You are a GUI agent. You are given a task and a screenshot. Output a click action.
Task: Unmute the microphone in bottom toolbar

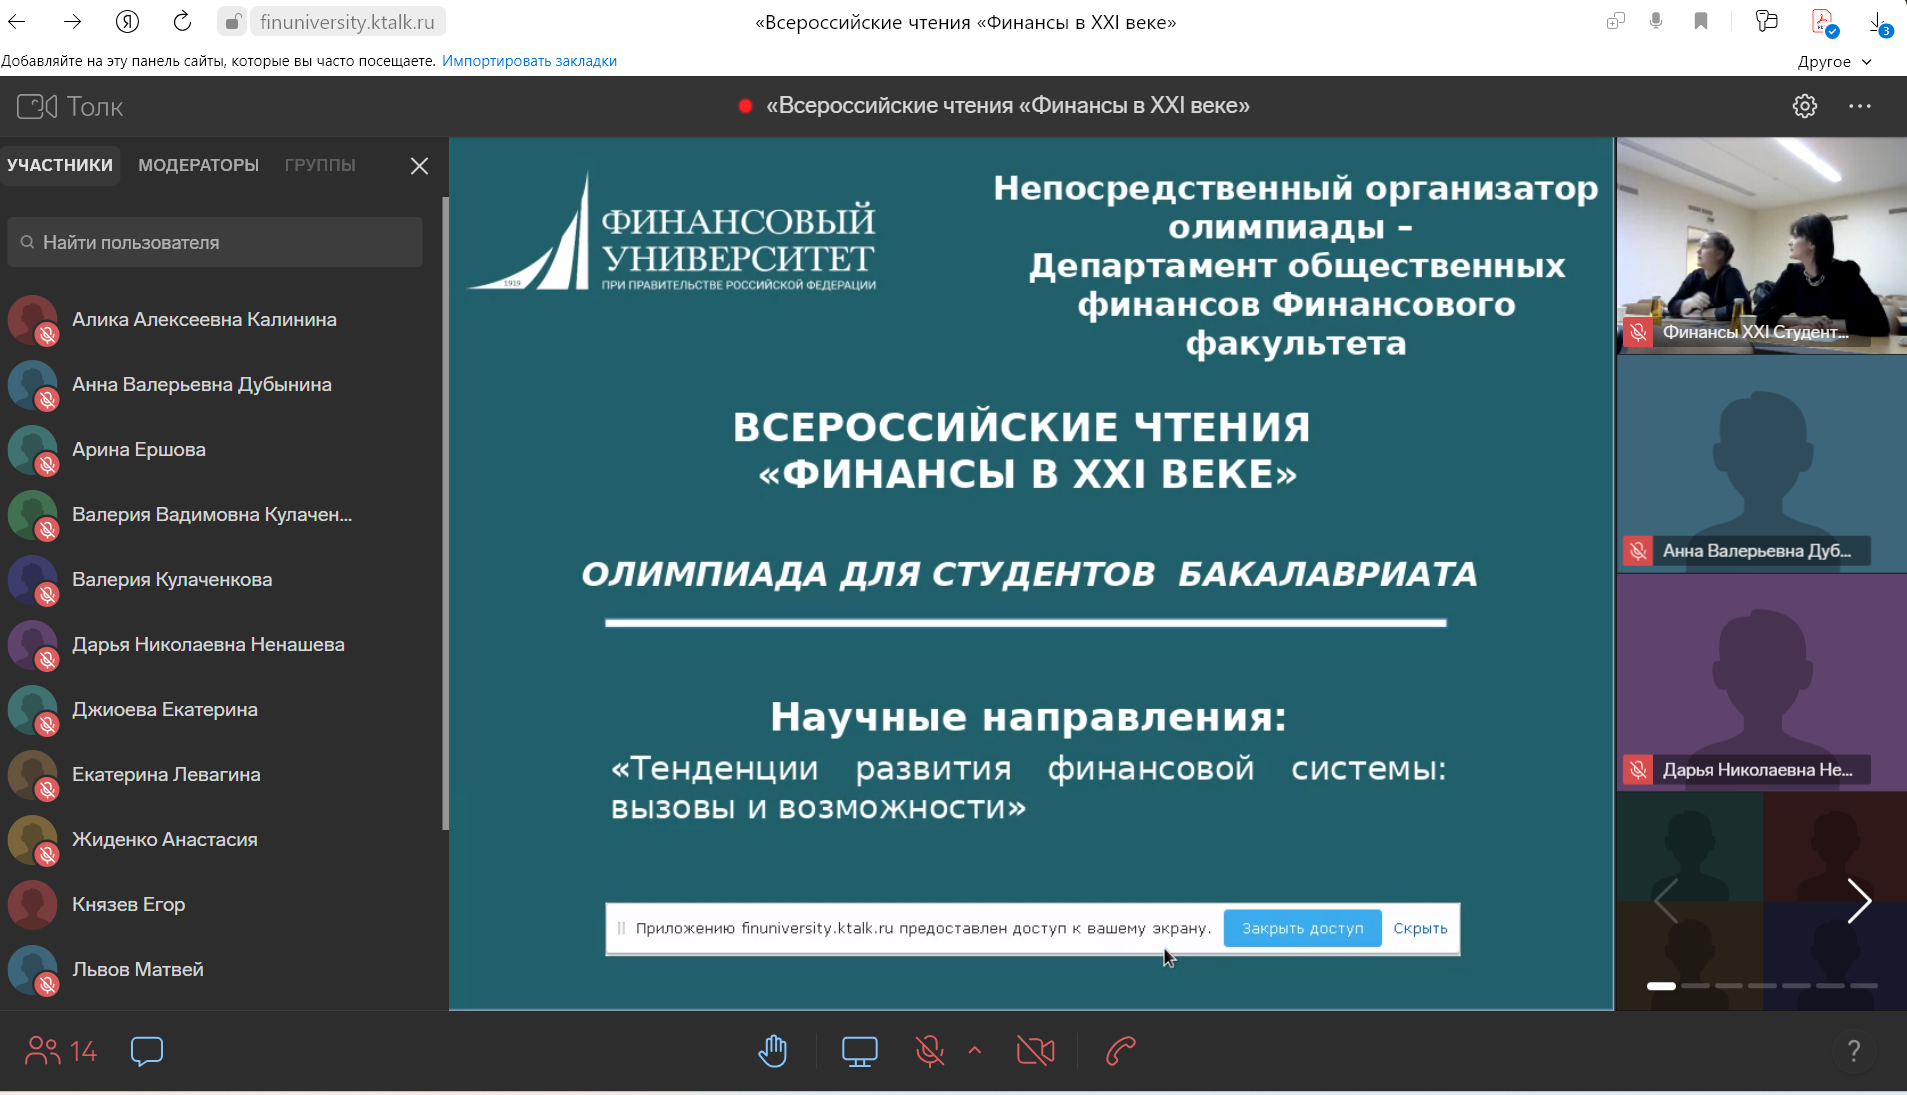pyautogui.click(x=930, y=1051)
